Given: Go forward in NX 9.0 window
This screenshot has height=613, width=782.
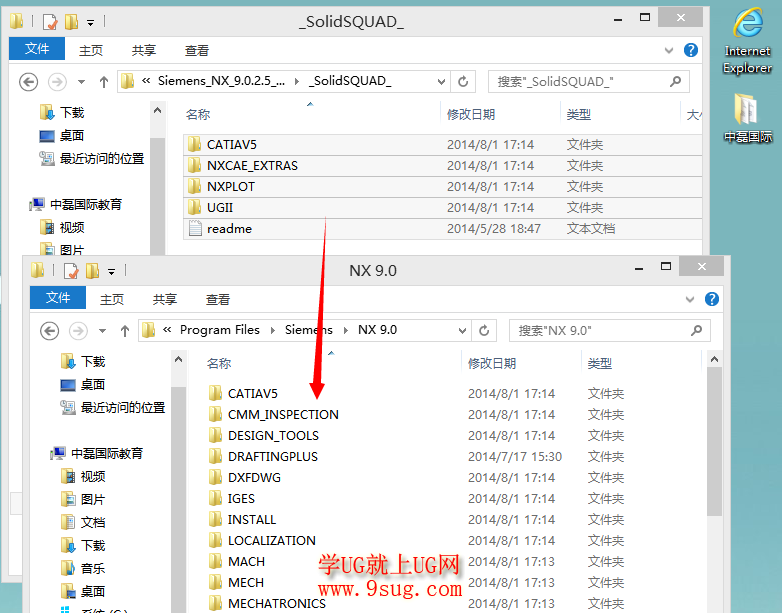Looking at the screenshot, I should [x=78, y=330].
